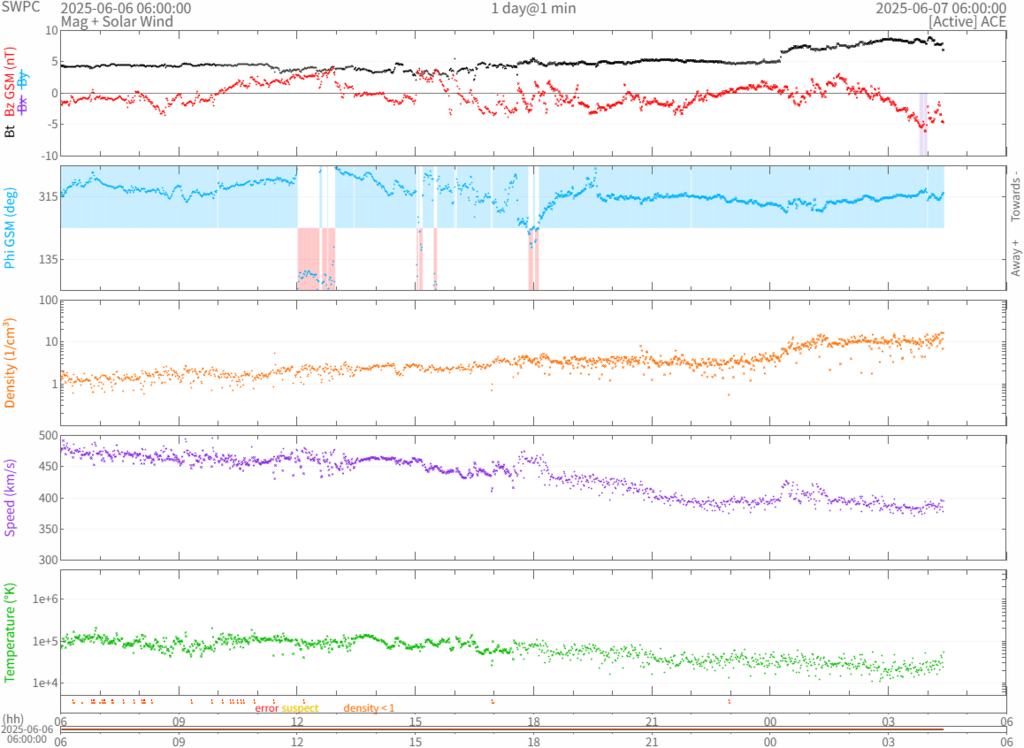Click the purple highlighted band in Bz plot

coord(923,124)
